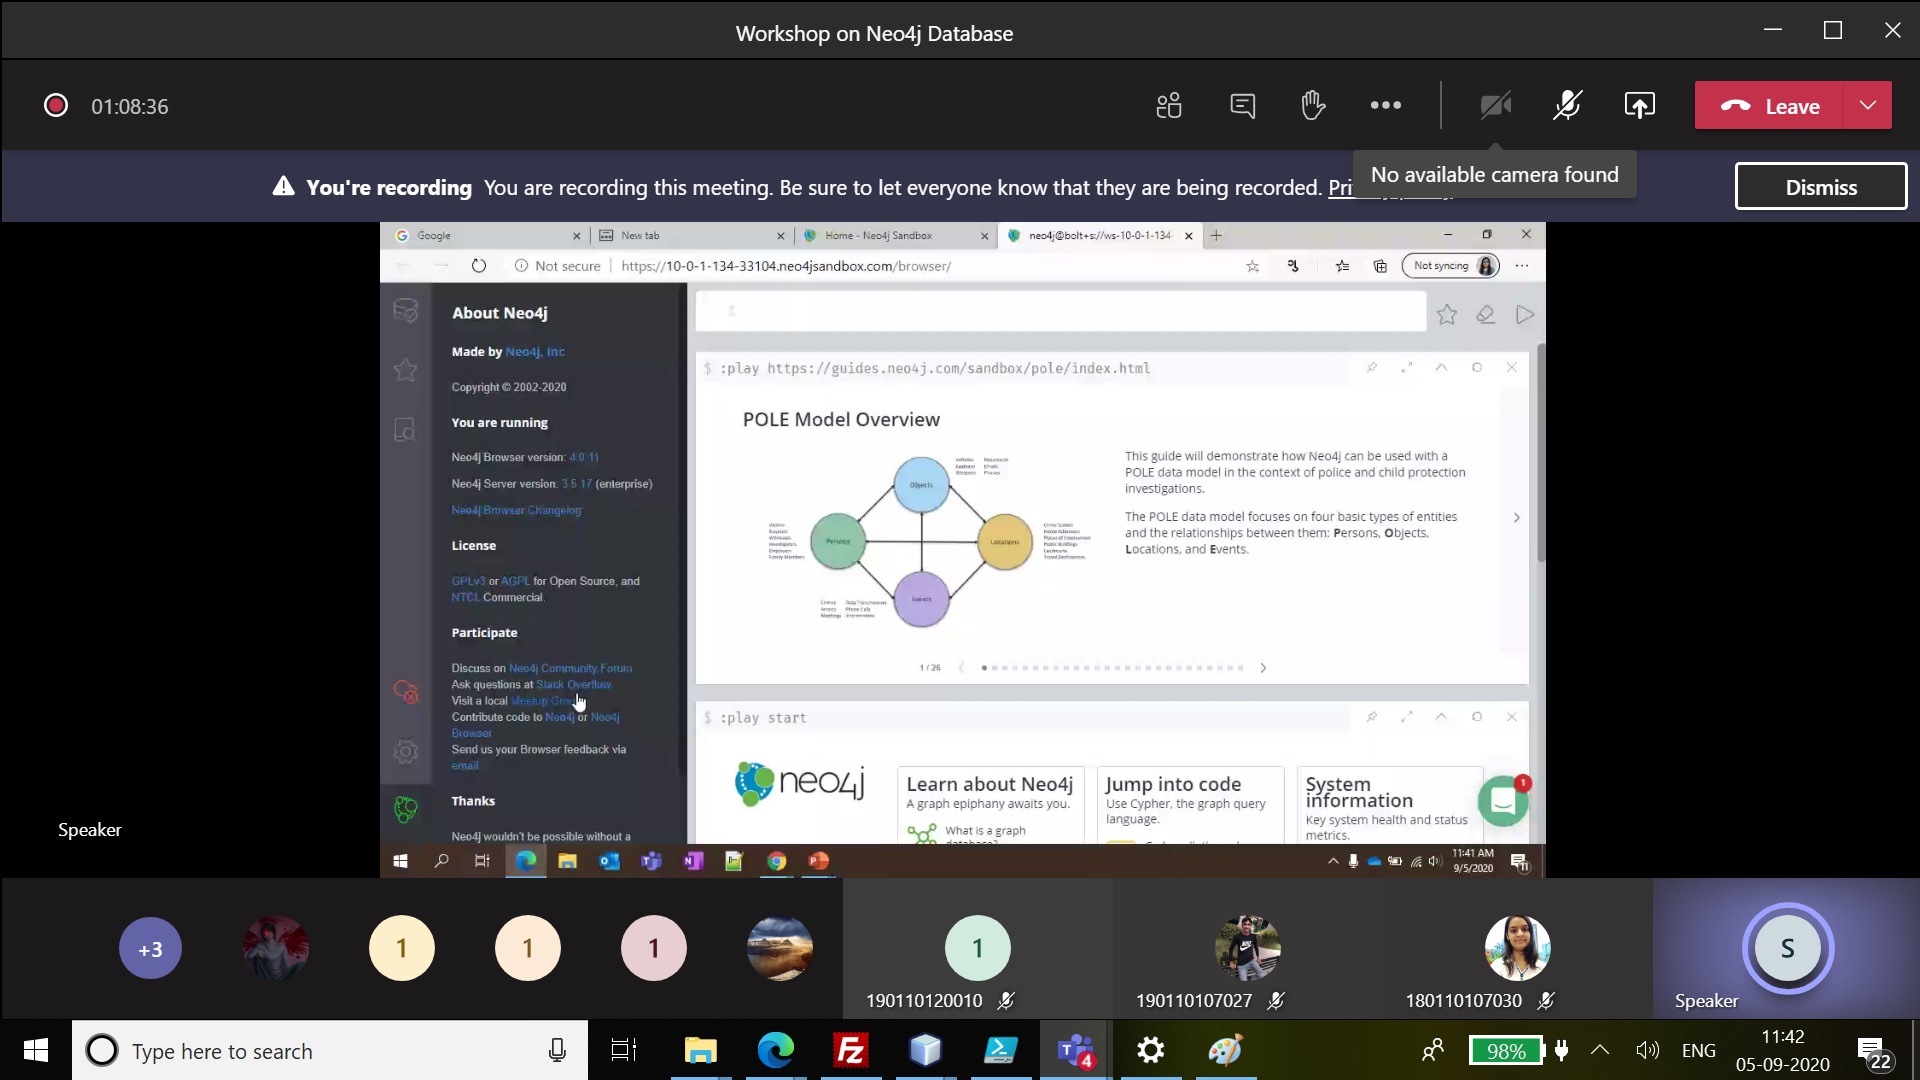Open the Windows notification center icon
Screen dimensions: 1920x1080
pyautogui.click(x=1872, y=1052)
